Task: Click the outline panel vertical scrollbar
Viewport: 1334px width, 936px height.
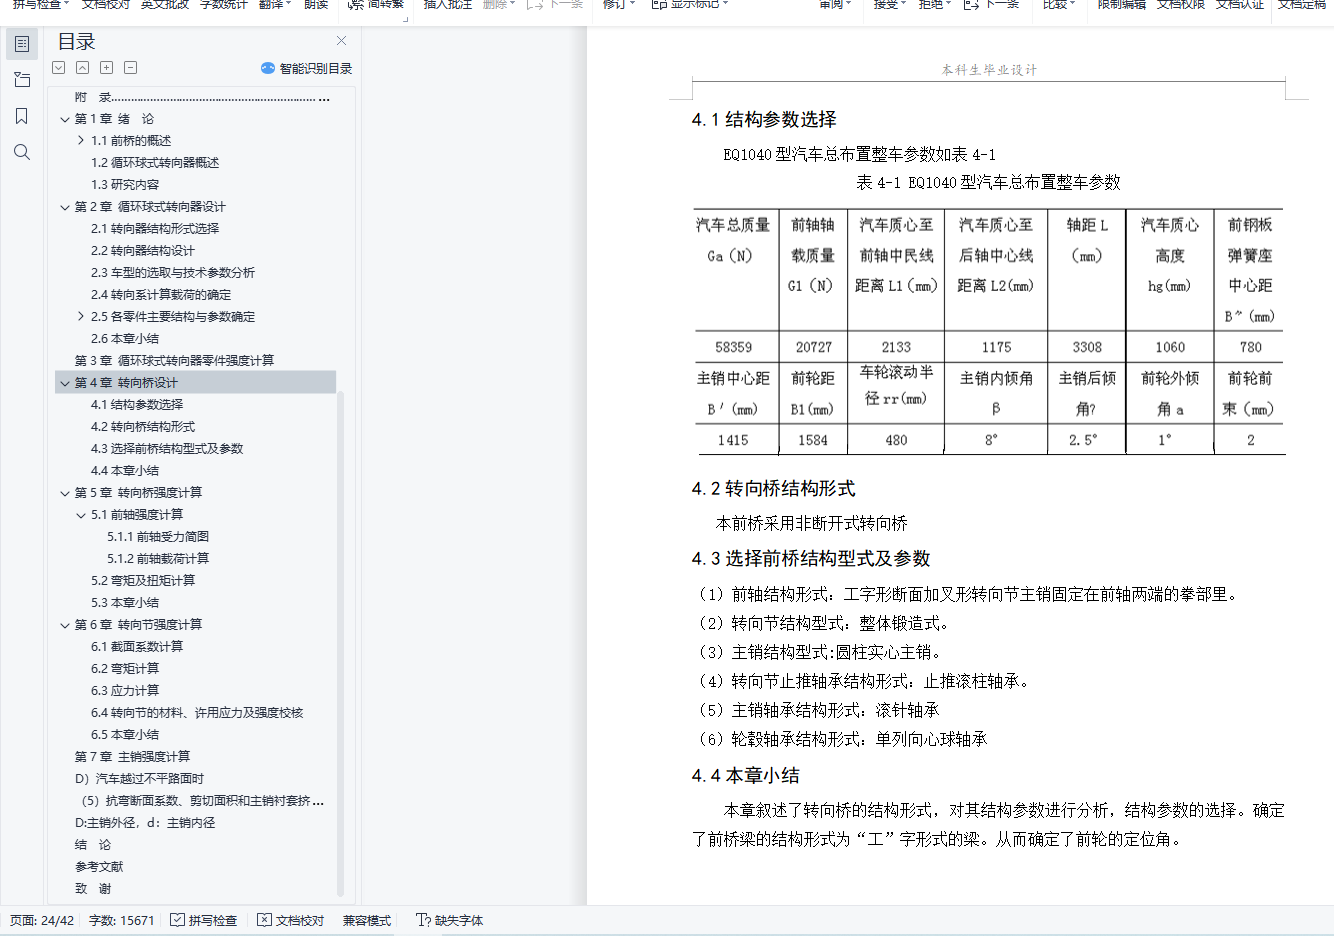Action: pos(340,645)
